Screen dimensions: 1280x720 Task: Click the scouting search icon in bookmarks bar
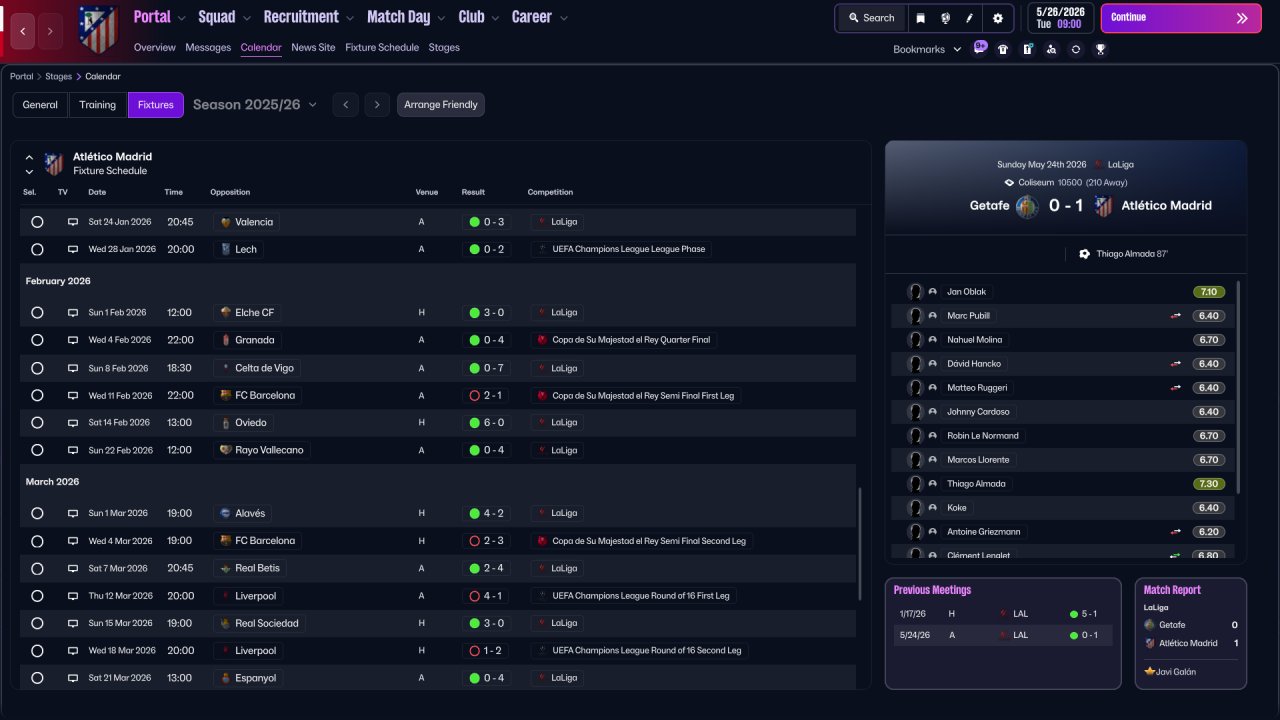pyautogui.click(x=1051, y=49)
